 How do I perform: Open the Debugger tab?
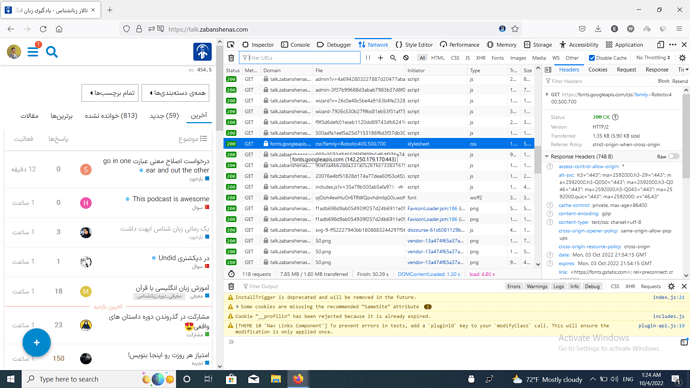point(334,44)
